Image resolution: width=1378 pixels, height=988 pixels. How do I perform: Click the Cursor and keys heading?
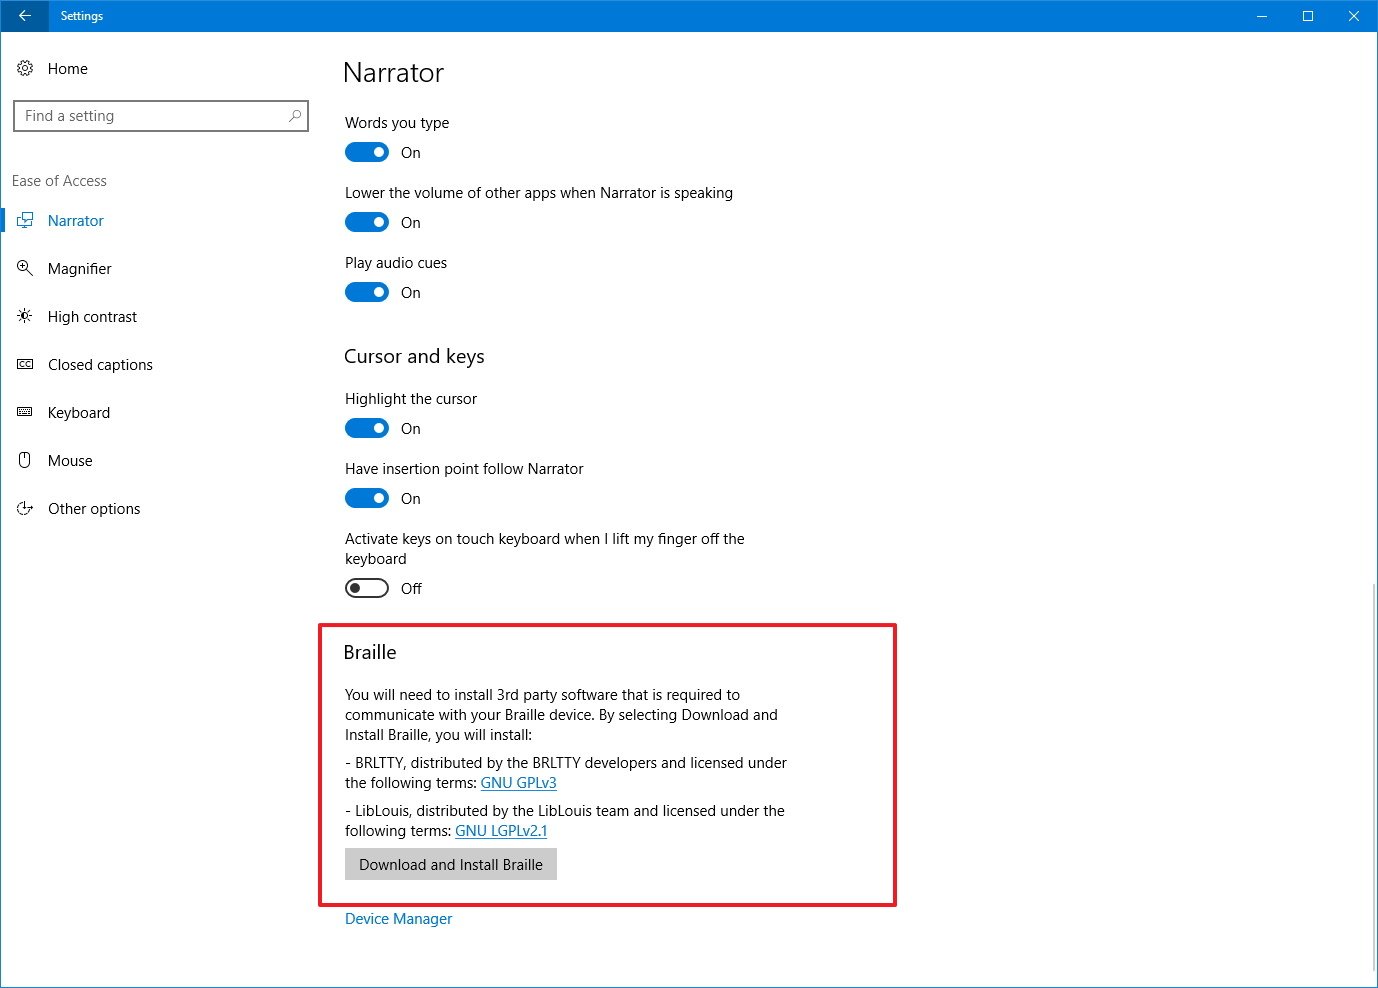point(414,357)
